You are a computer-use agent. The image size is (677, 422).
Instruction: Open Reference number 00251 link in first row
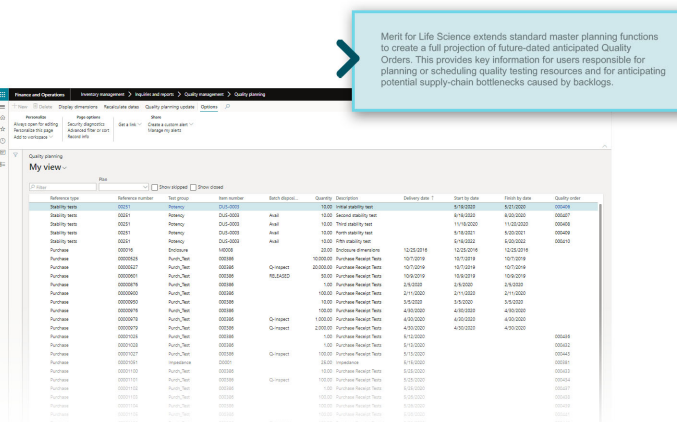click(124, 207)
